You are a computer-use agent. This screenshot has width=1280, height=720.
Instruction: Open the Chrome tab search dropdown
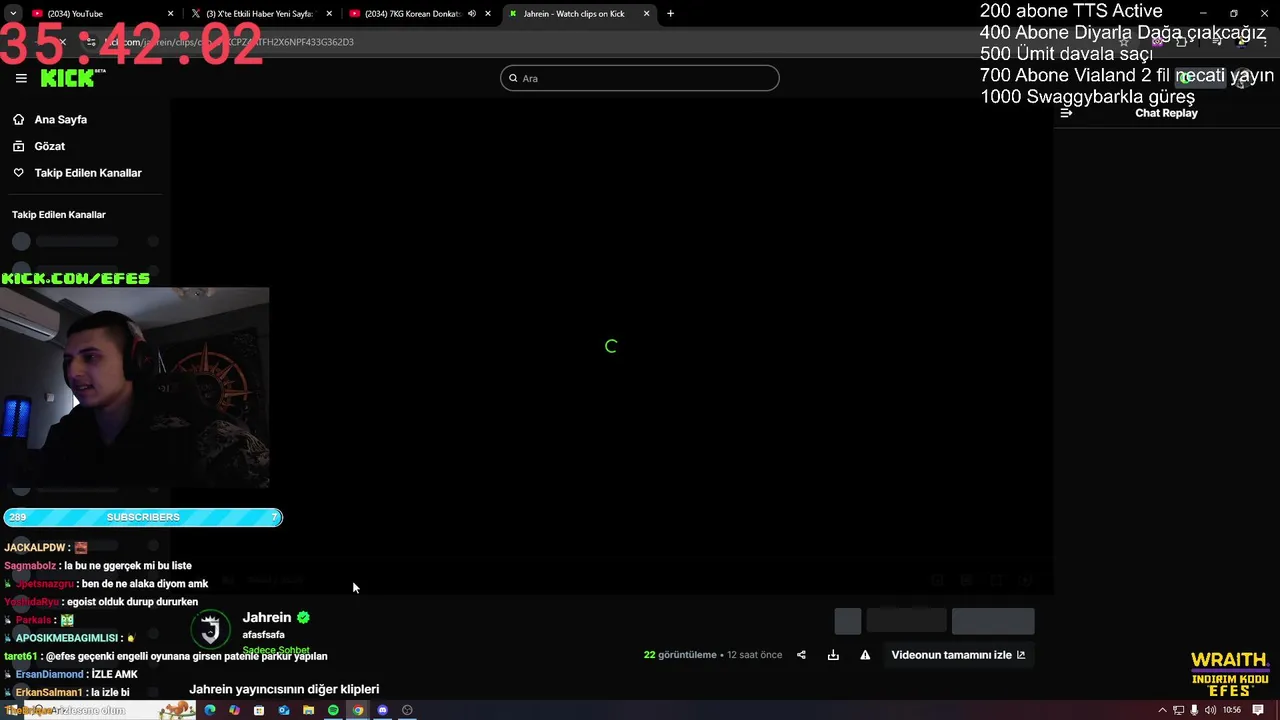(13, 14)
